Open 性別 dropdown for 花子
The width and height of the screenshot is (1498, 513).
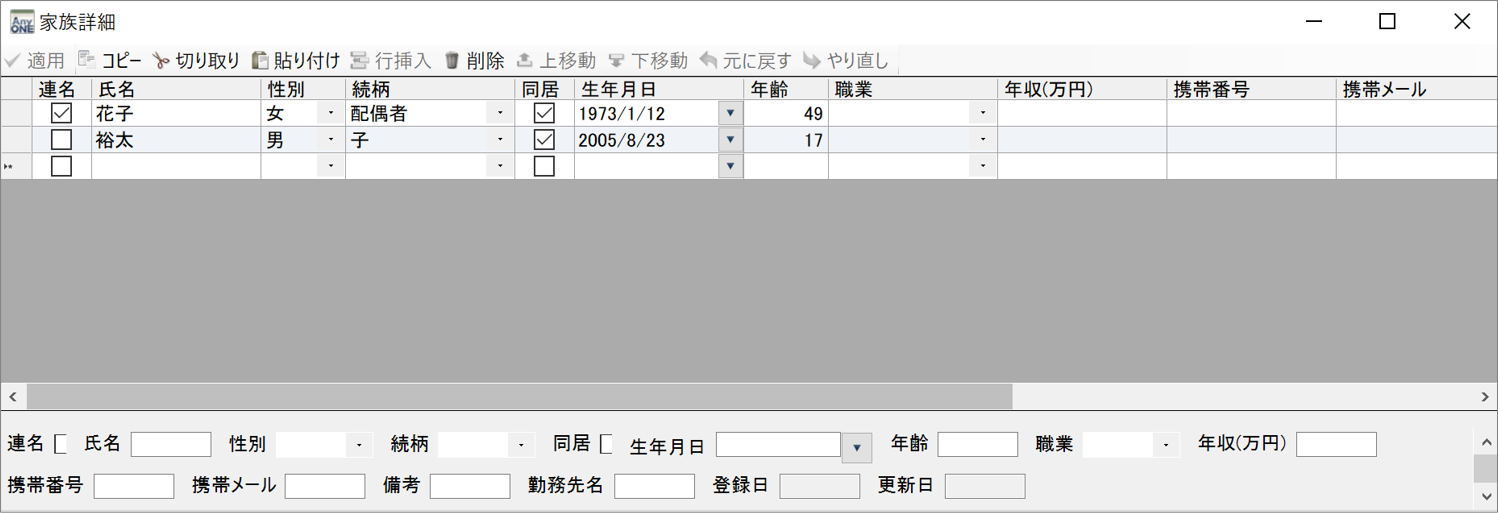(331, 114)
